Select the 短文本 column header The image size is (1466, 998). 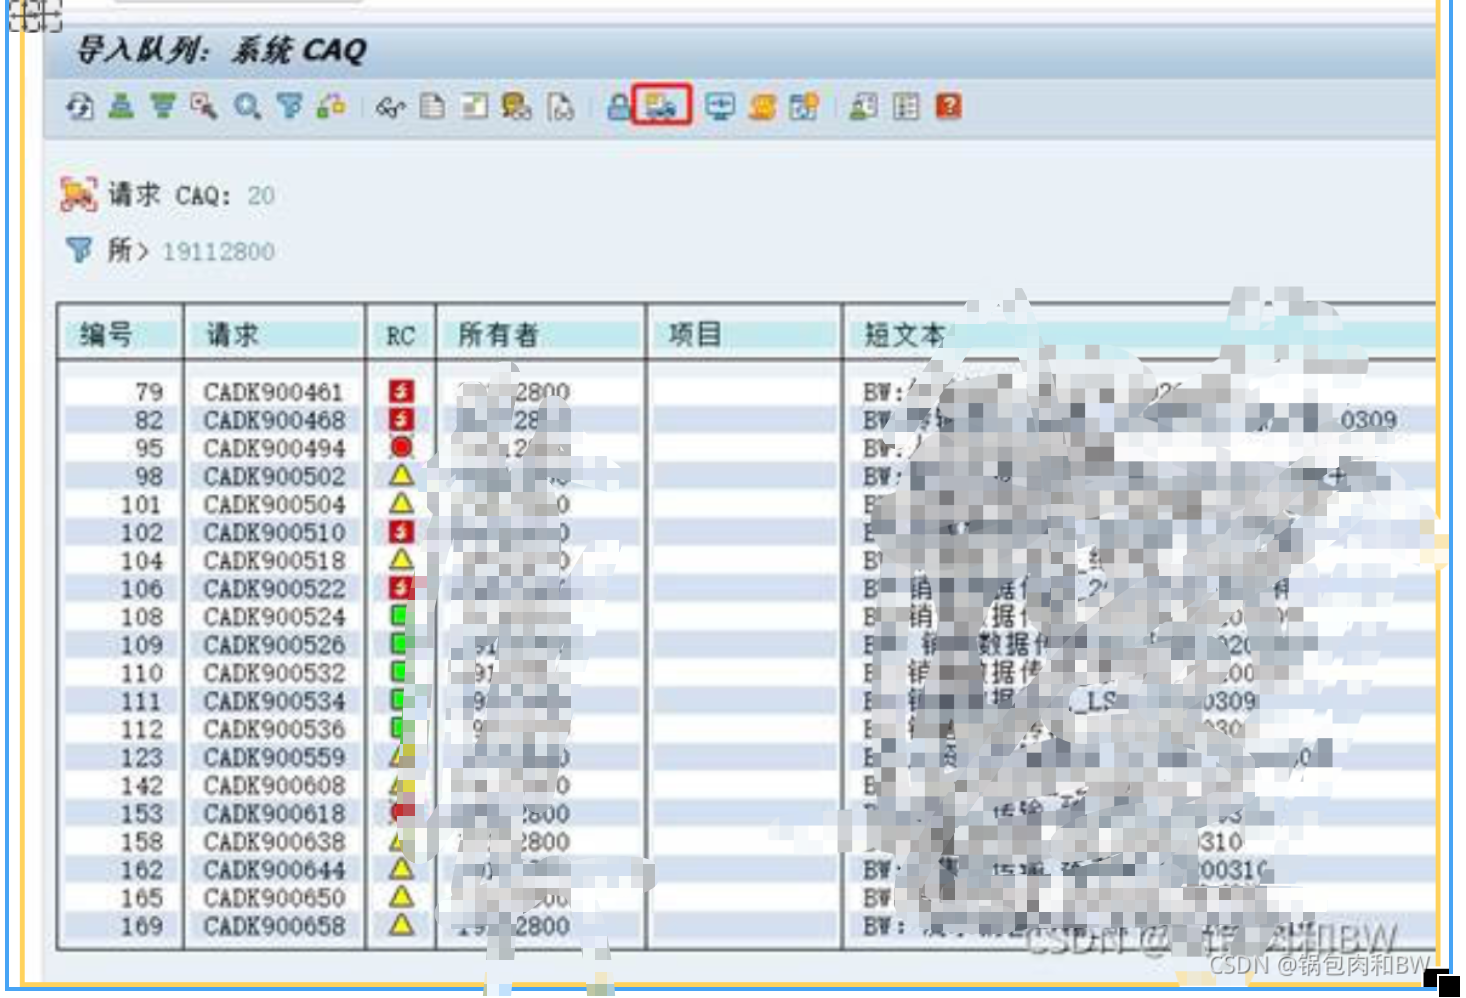pyautogui.click(x=905, y=336)
